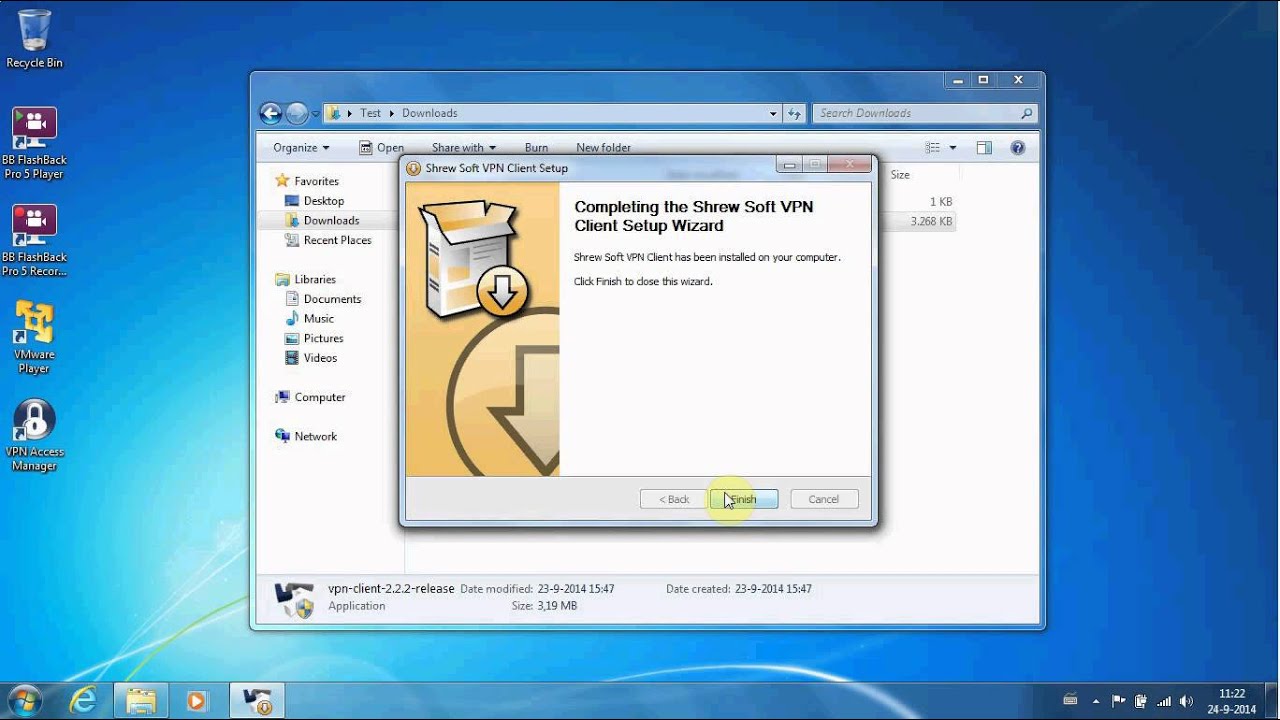This screenshot has height=720, width=1280.
Task: Select the file row showing 3.268 KB
Action: click(x=917, y=221)
